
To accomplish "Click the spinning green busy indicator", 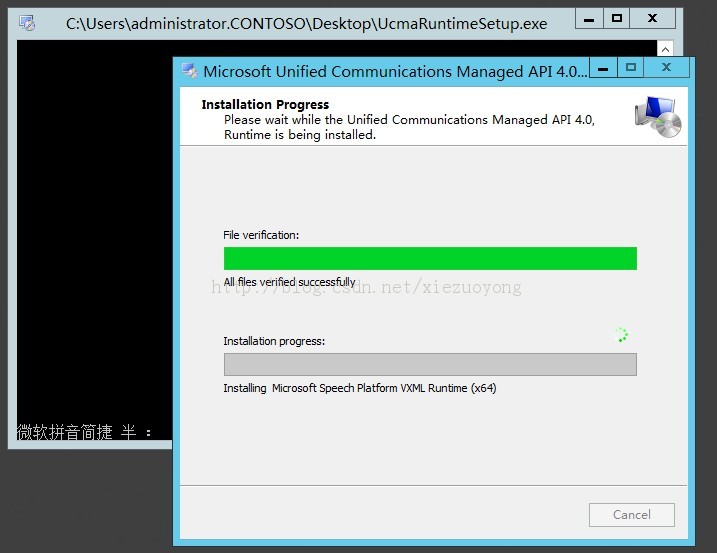I will (621, 335).
